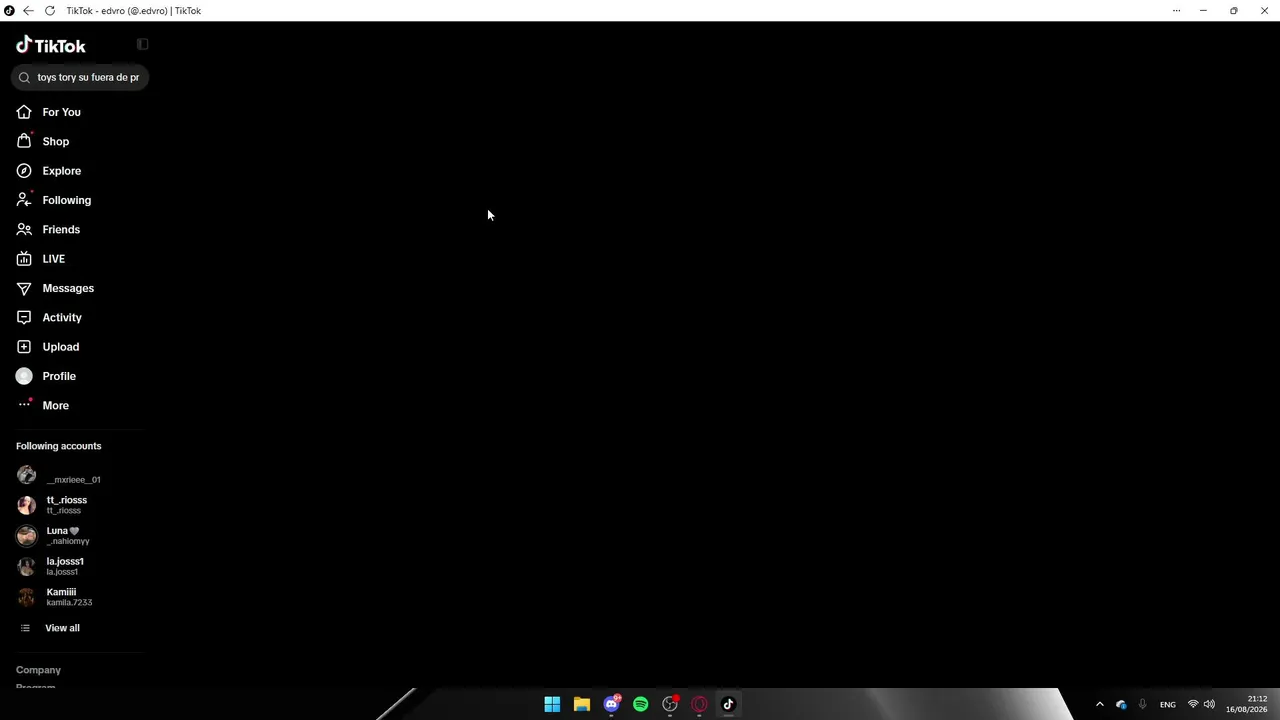
Task: Click Kamiiii's profile avatar
Action: [27, 597]
